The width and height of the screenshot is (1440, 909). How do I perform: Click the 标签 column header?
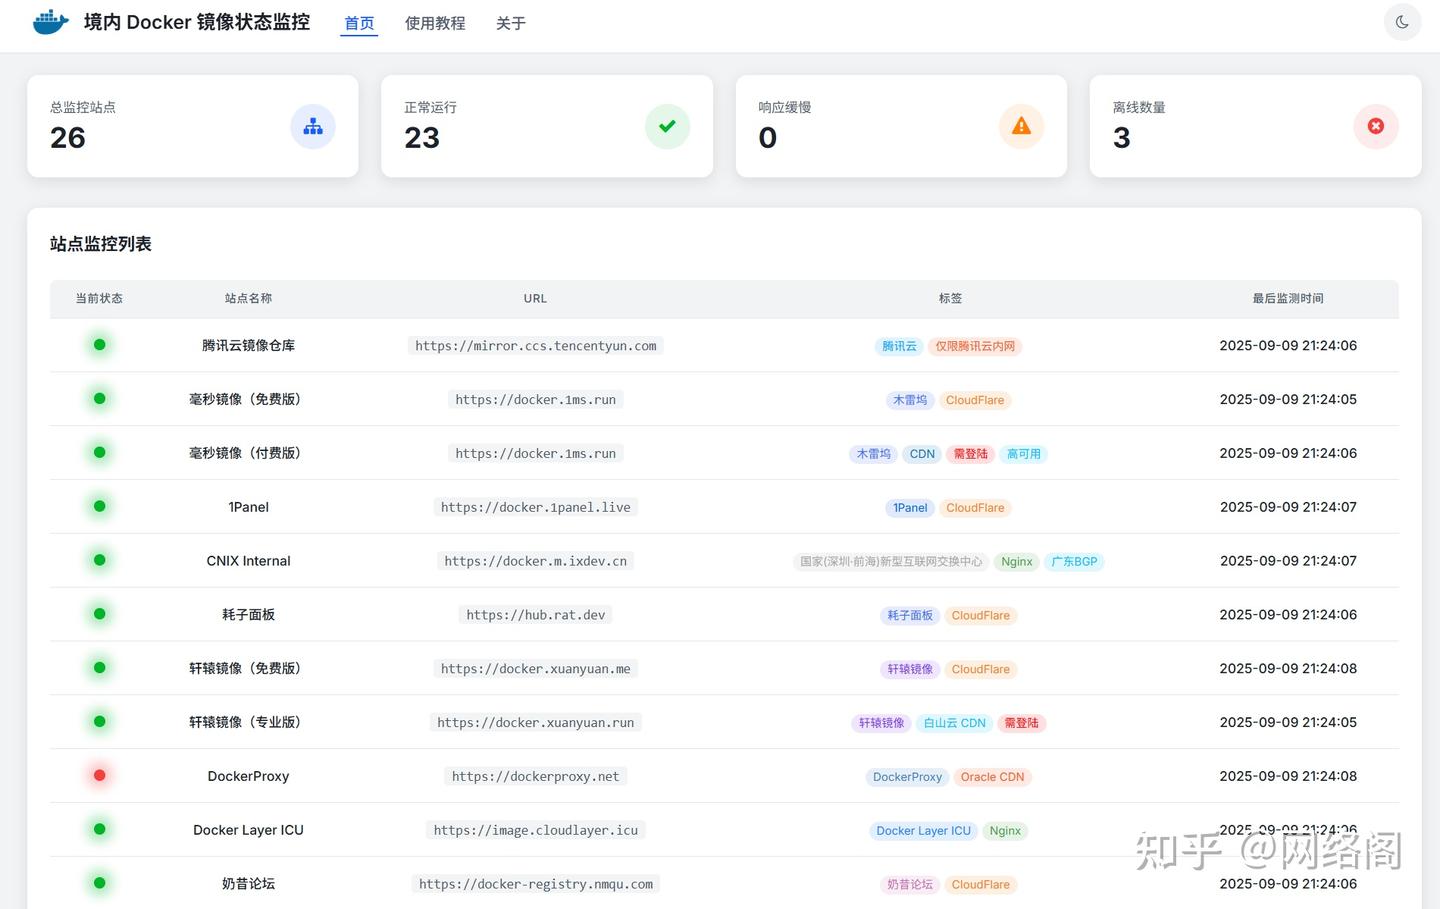point(950,298)
